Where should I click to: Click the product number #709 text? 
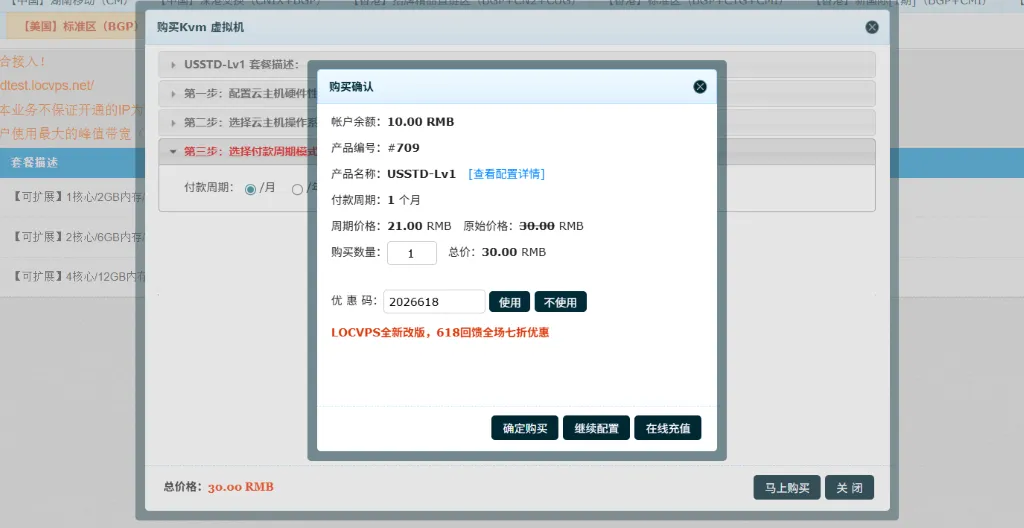(404, 148)
